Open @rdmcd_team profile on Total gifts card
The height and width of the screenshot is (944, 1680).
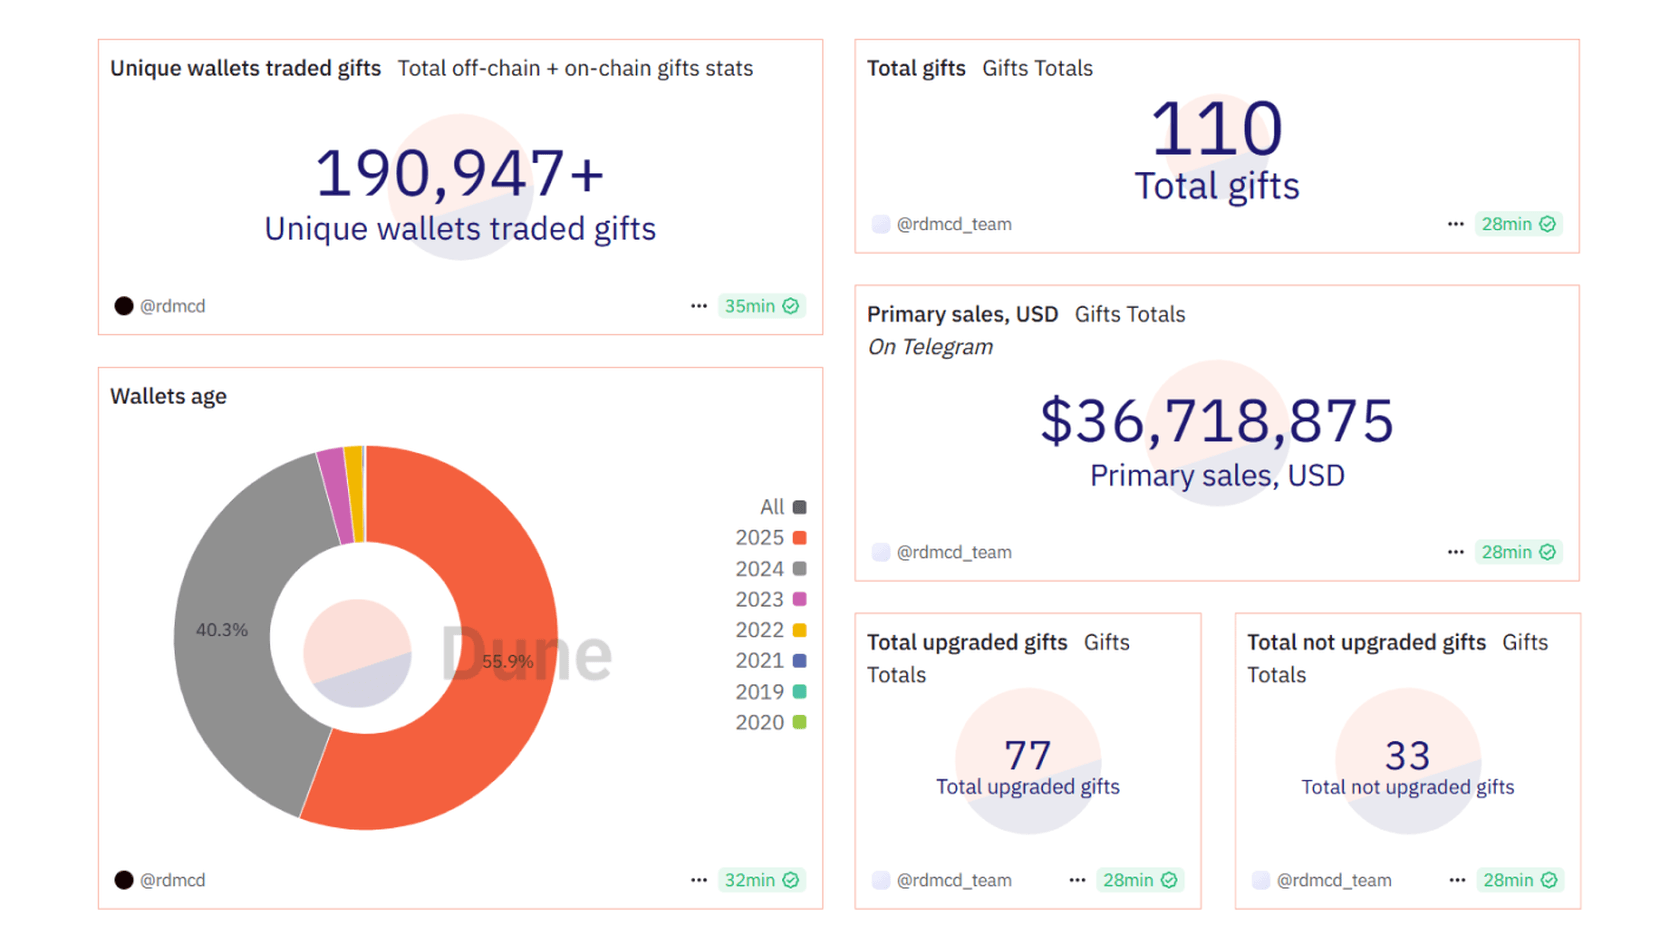click(954, 224)
